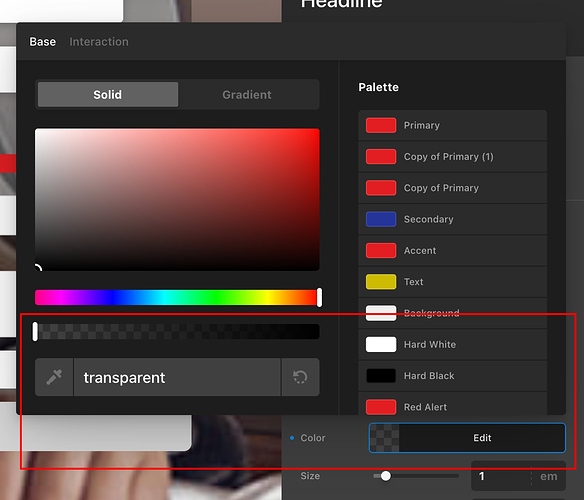Select the Copy of Primary (1) color
The image size is (584, 500).
452,156
